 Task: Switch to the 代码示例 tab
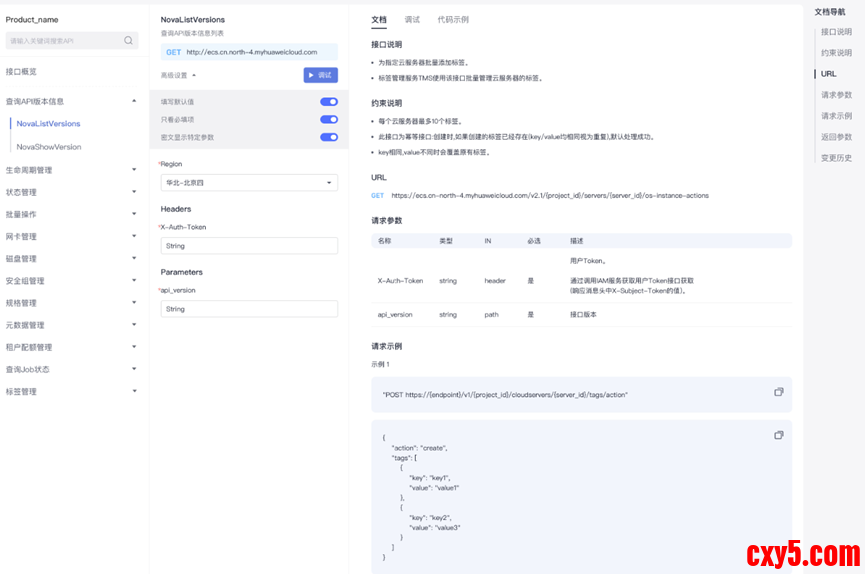pos(452,20)
